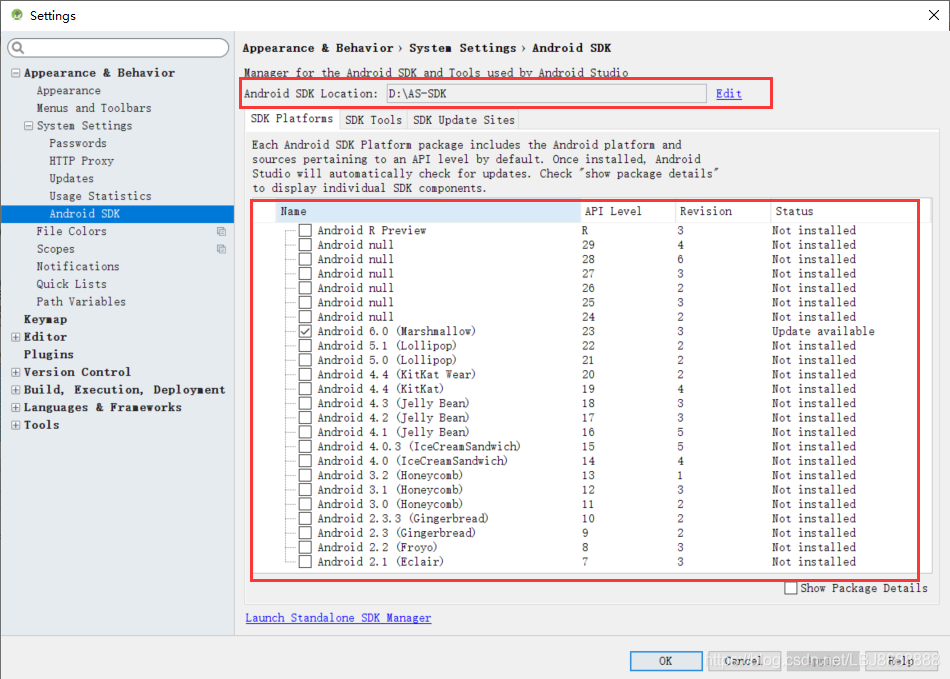The image size is (950, 679).
Task: Check the Android 3.0 (Honeycomb) checkbox
Action: tap(305, 504)
